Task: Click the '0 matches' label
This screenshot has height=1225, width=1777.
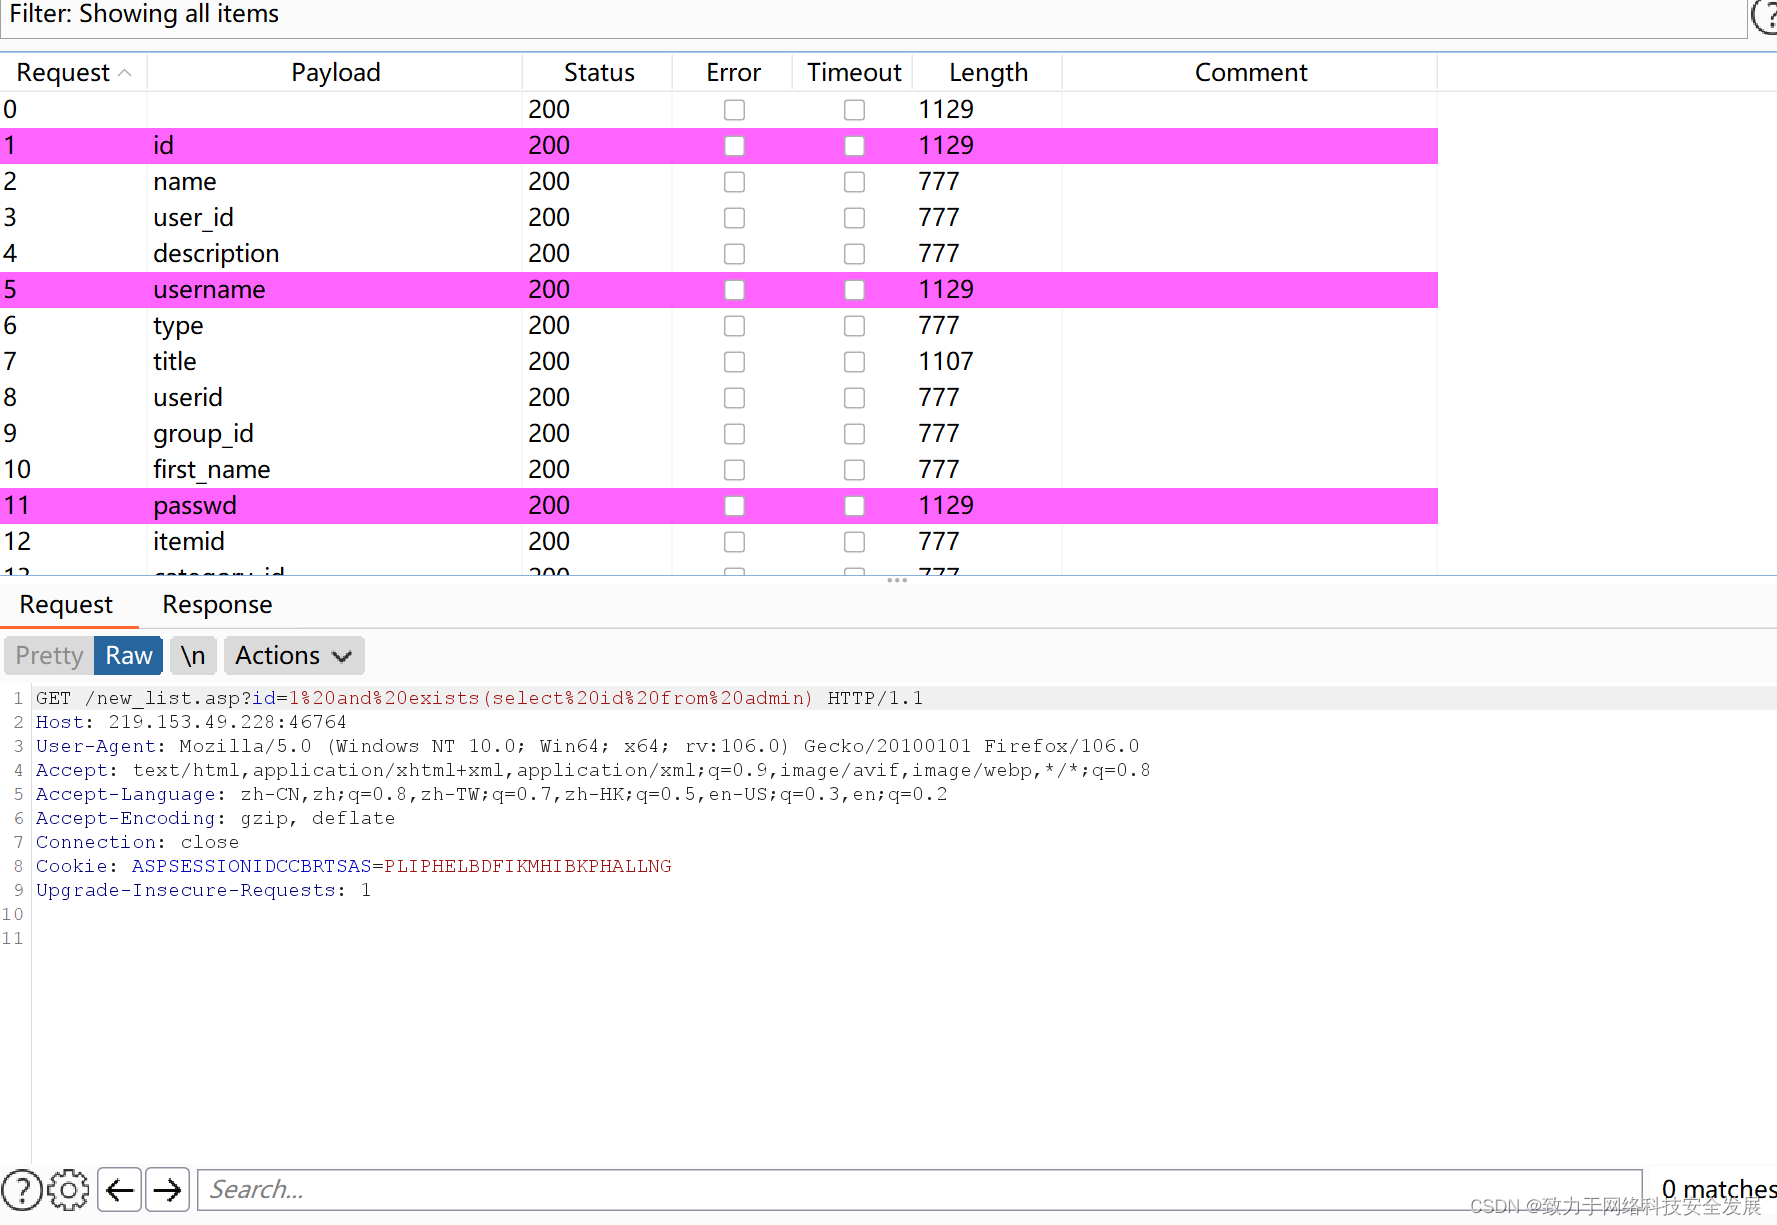Action: (1718, 1189)
